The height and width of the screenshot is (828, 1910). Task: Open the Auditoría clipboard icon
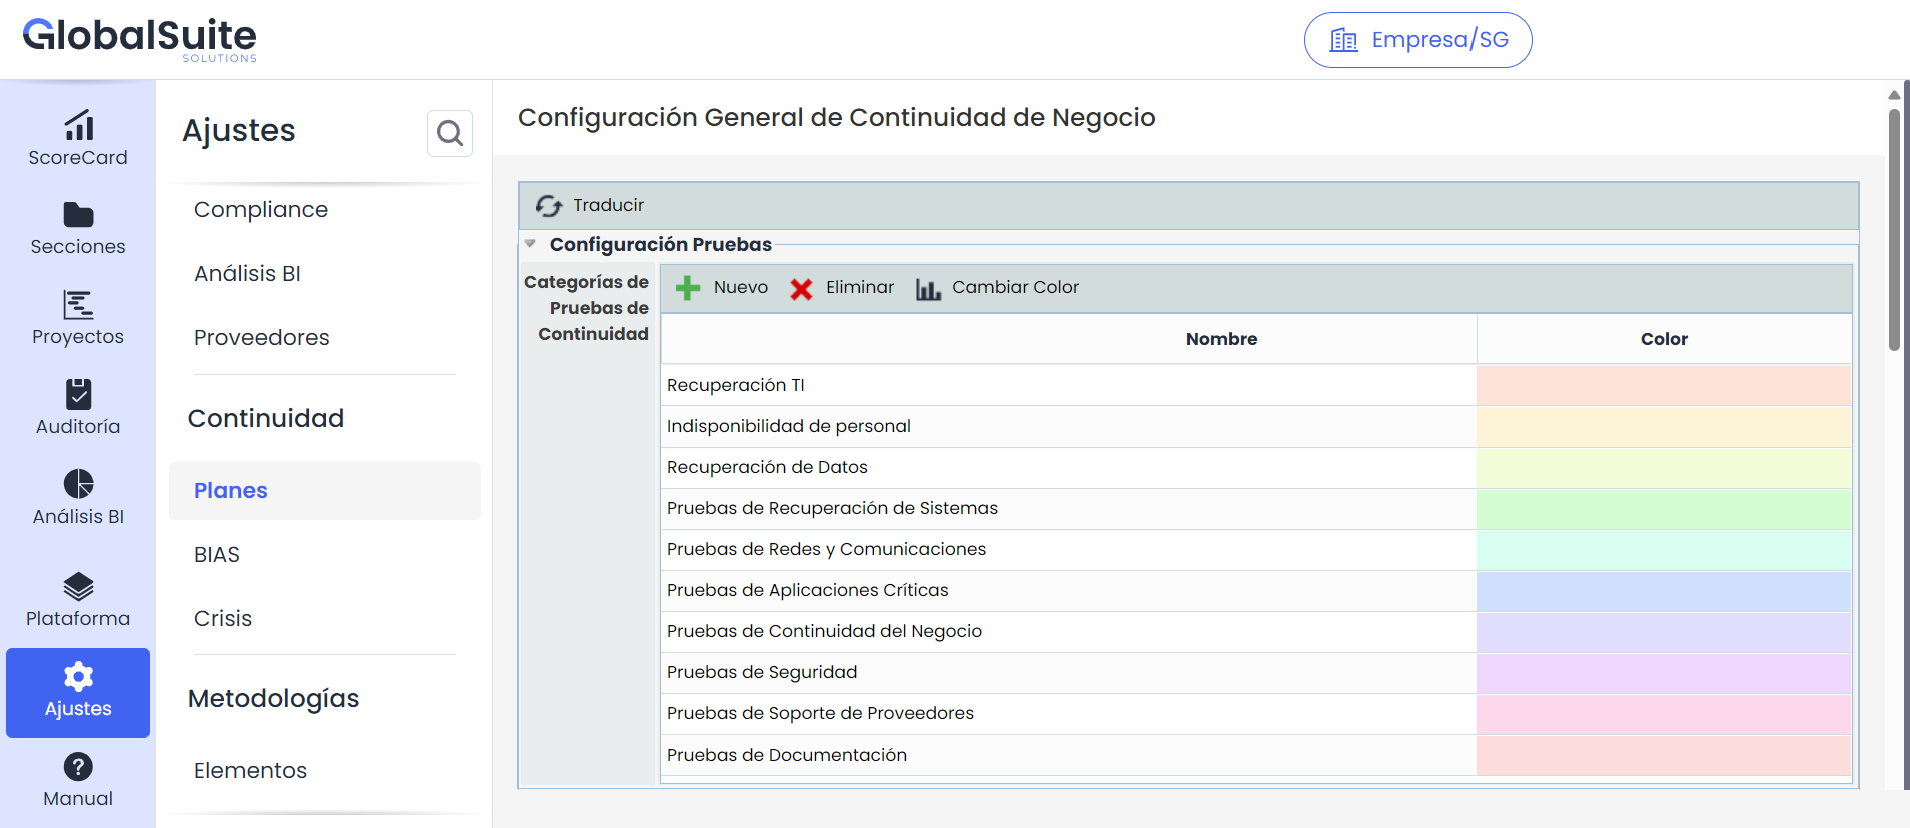click(78, 394)
